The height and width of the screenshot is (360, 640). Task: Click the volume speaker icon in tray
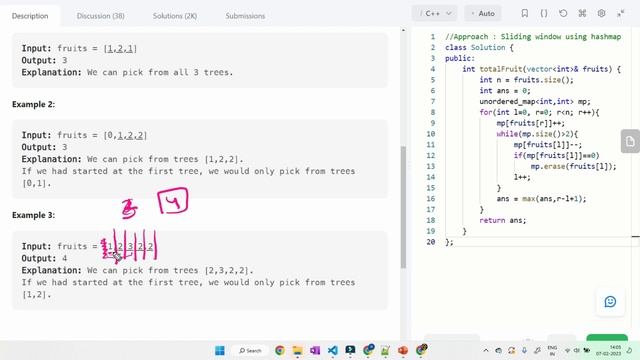576,351
